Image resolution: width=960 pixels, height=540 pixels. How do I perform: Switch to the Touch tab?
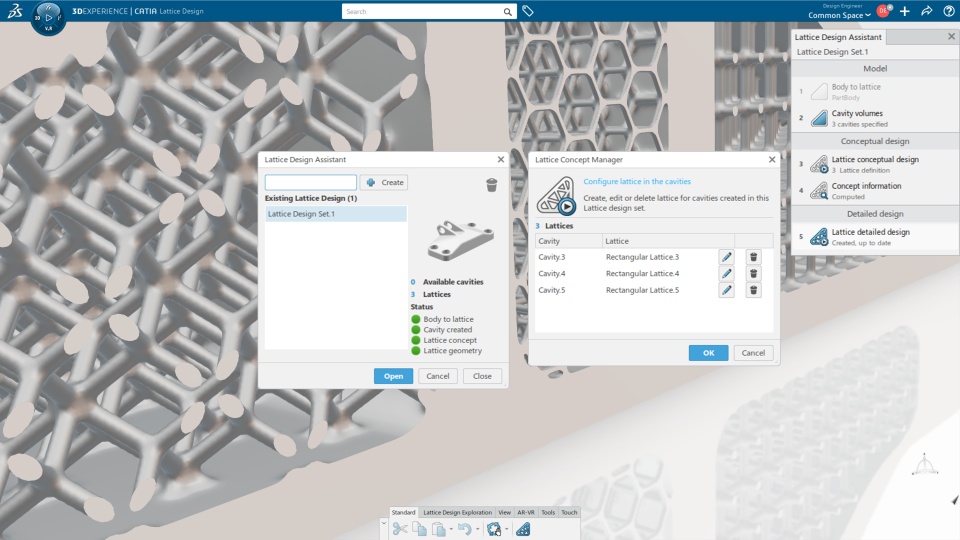point(569,512)
